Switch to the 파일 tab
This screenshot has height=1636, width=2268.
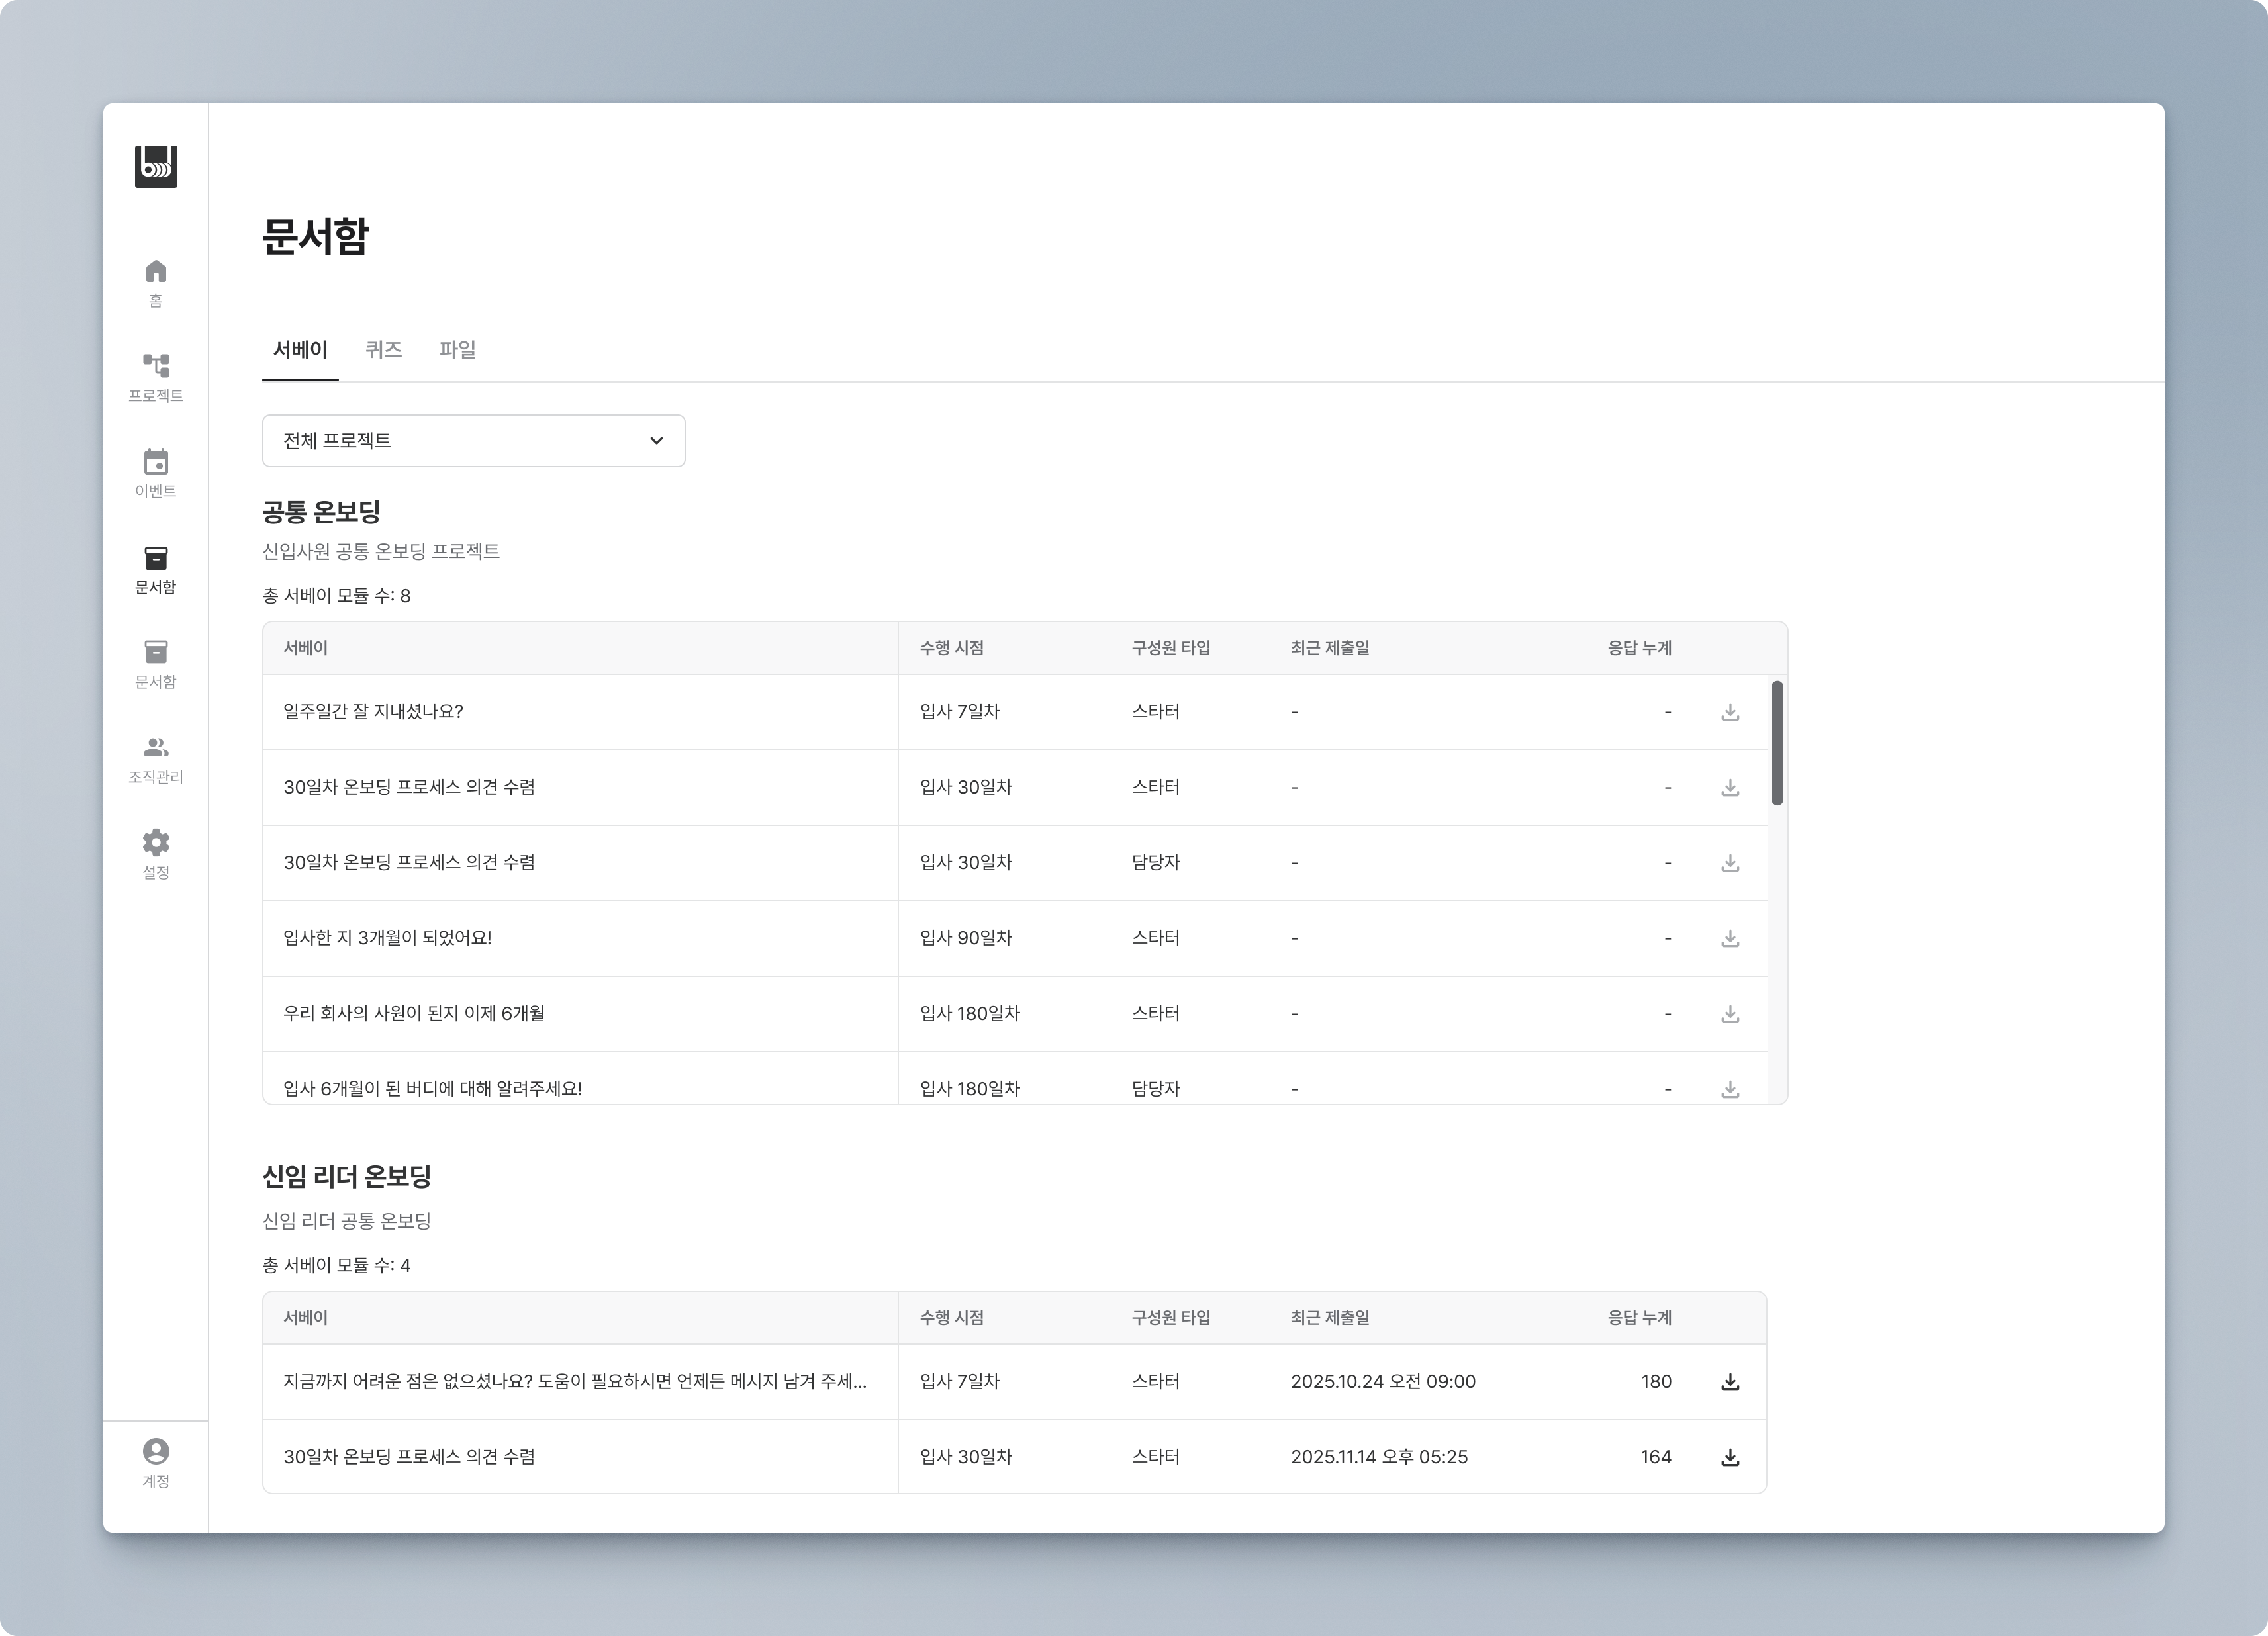[x=457, y=350]
